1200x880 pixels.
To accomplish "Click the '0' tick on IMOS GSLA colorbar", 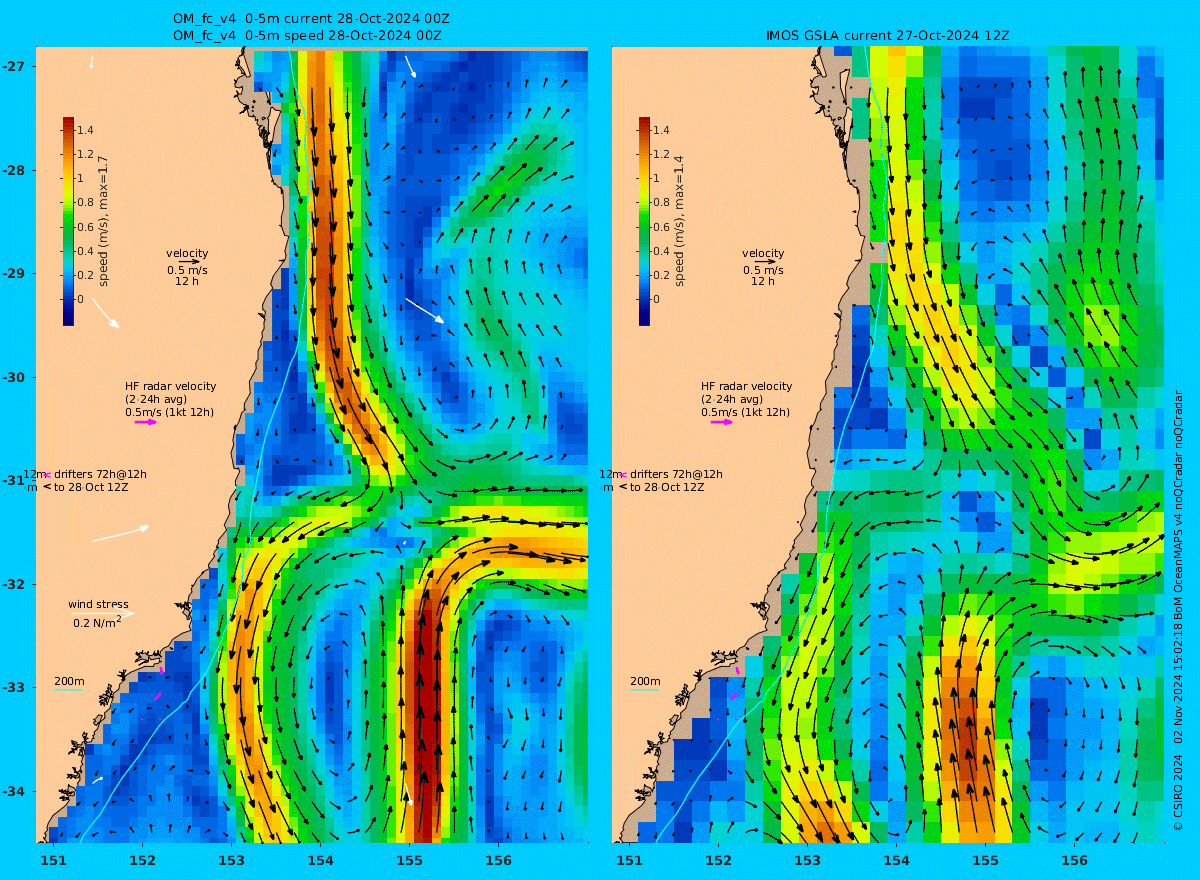I will pyautogui.click(x=656, y=299).
